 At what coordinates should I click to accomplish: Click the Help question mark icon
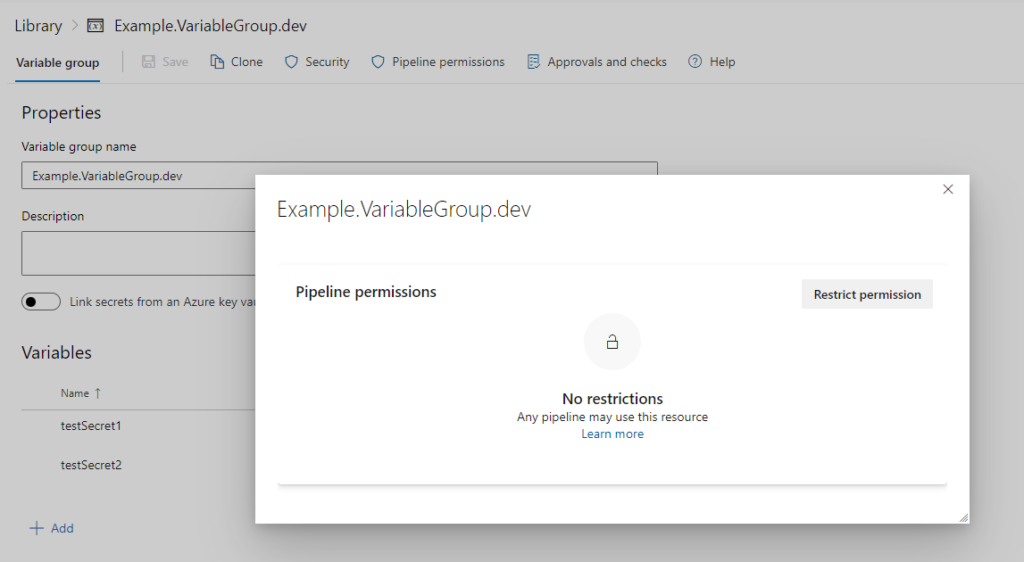(x=695, y=62)
